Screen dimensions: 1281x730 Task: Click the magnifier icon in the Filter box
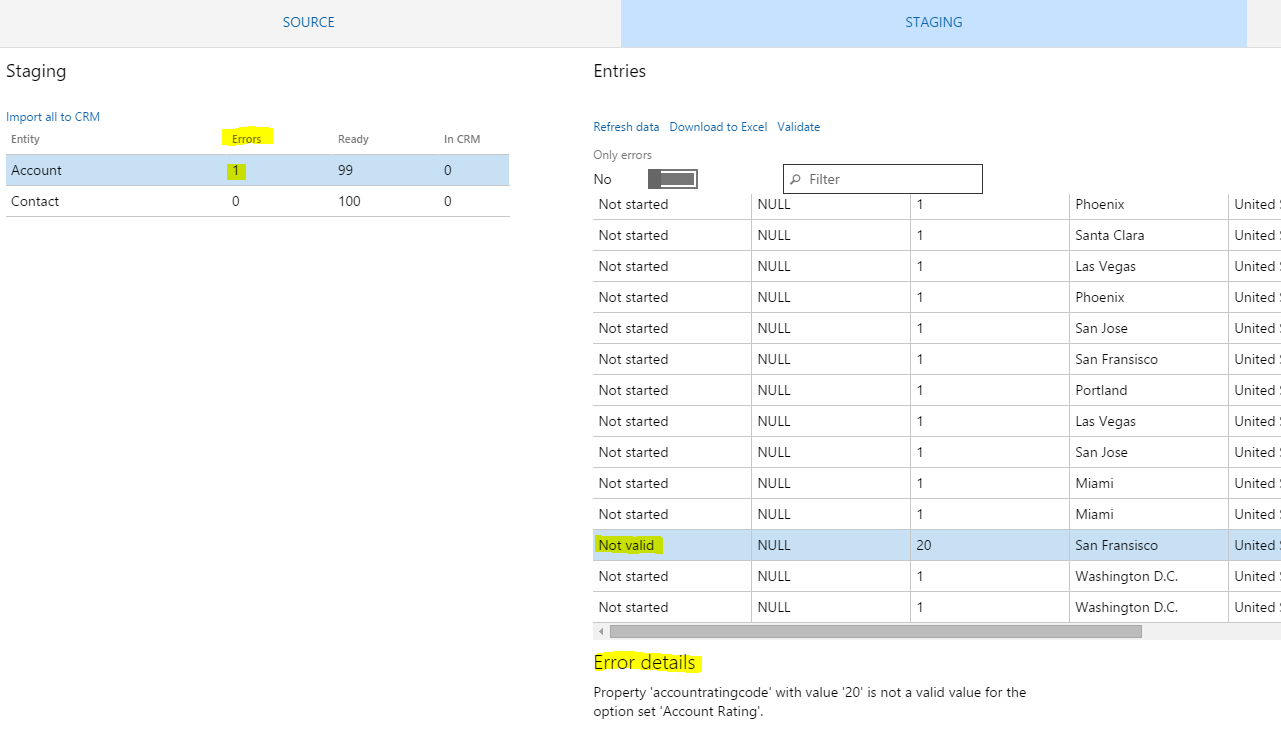tap(796, 178)
